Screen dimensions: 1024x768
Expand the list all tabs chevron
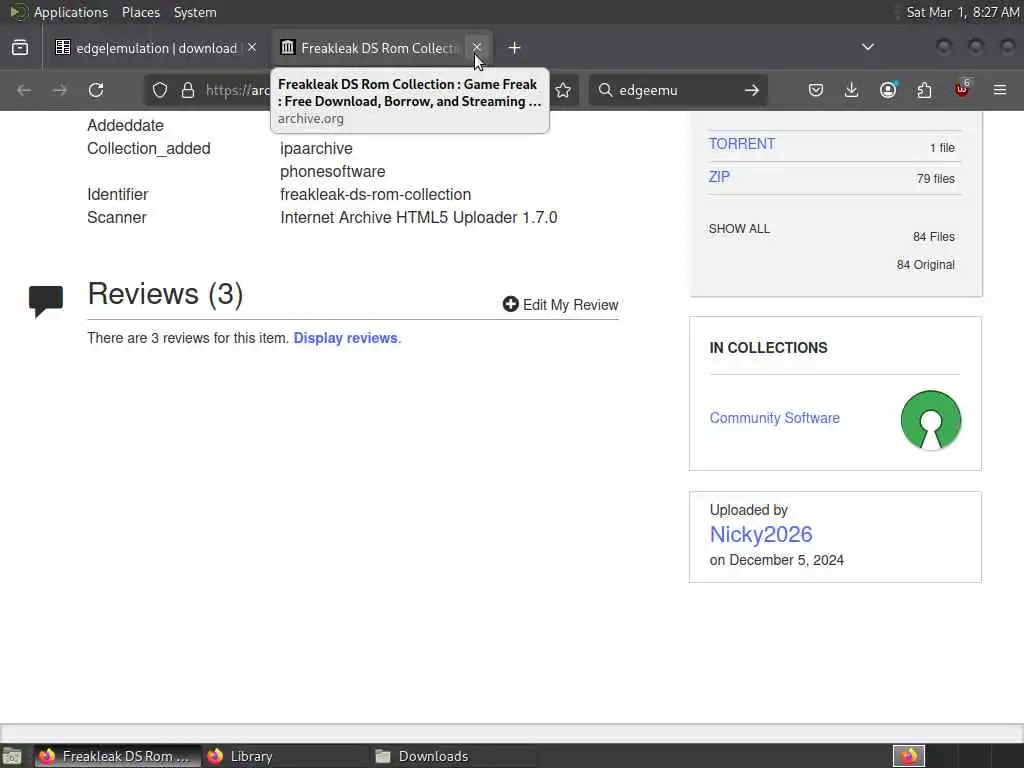point(867,47)
